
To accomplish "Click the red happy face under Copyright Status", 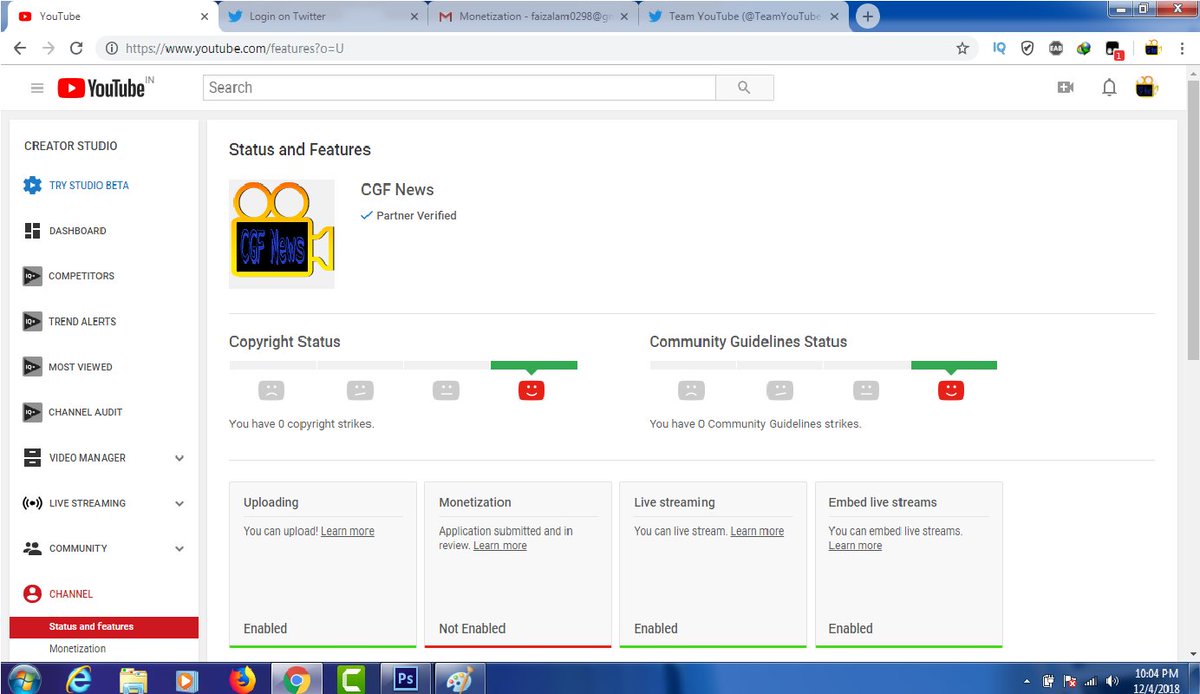I will (531, 390).
